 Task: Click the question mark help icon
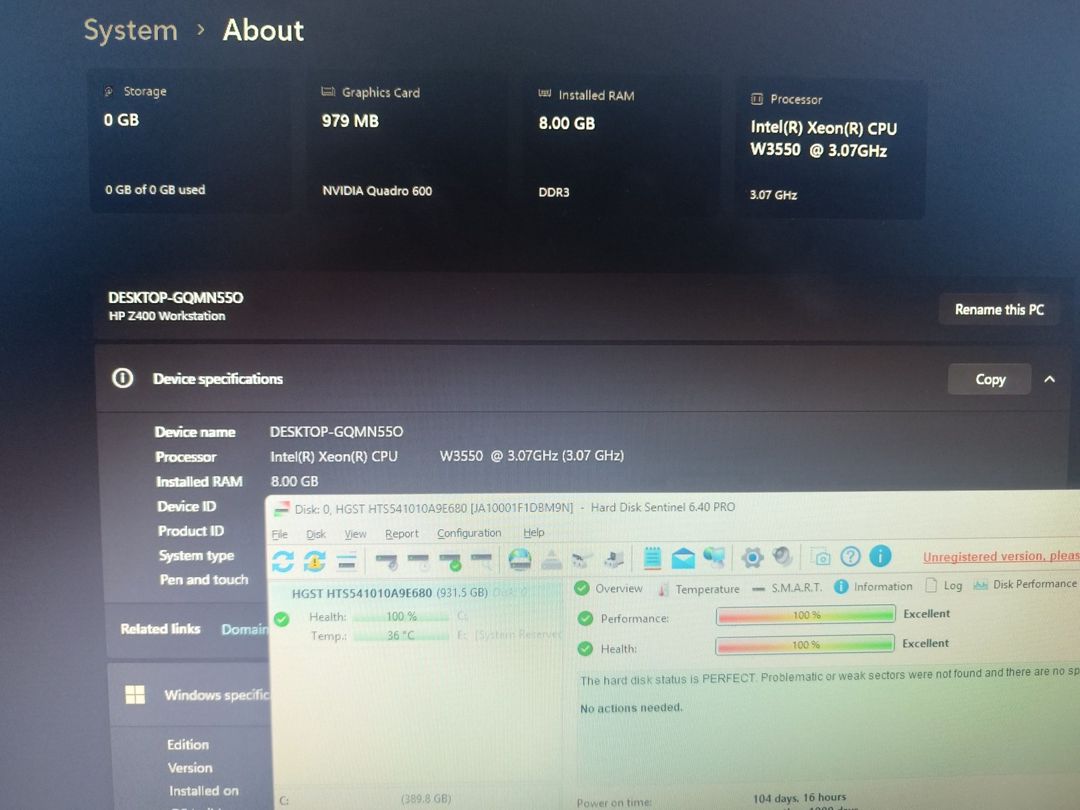(851, 556)
